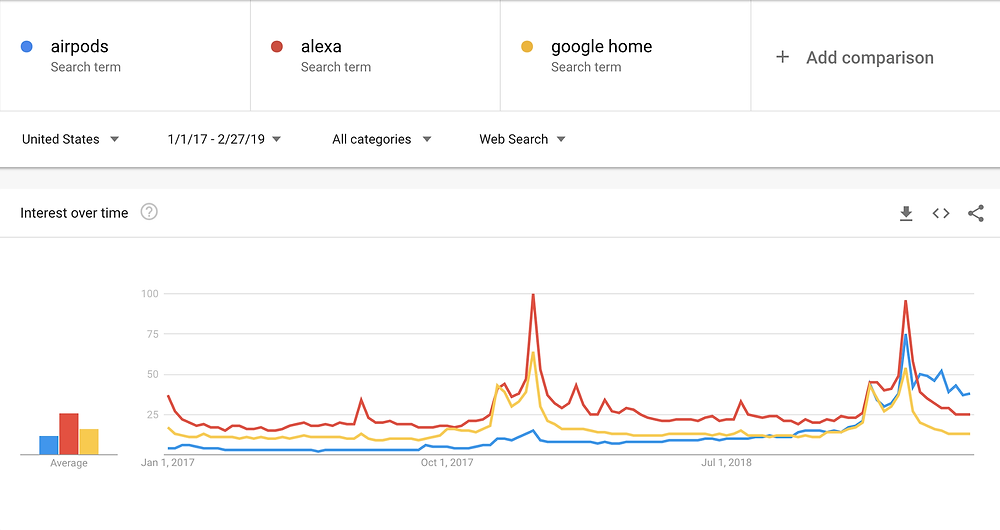Click the yellow google home average bar
The width and height of the screenshot is (1000, 530).
(x=89, y=441)
